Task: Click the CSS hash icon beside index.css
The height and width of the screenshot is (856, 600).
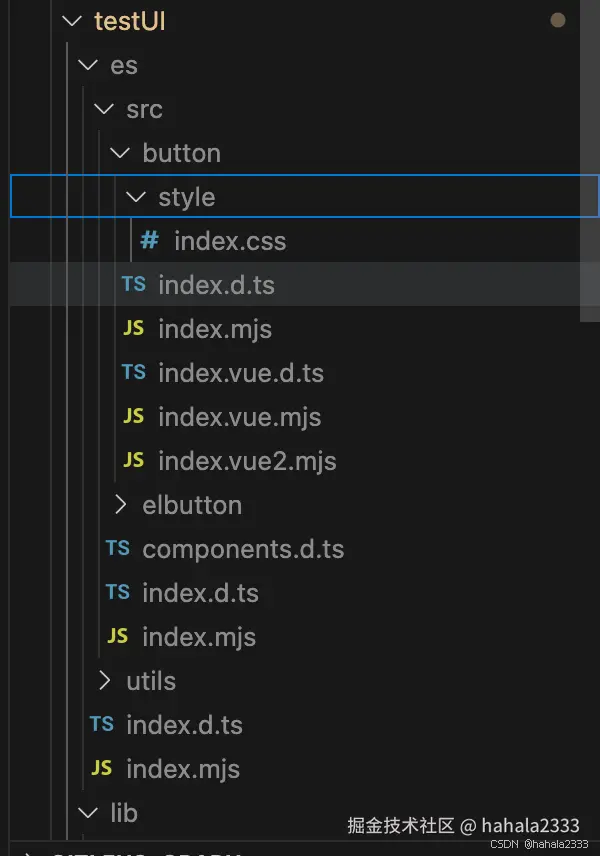Action: point(149,241)
